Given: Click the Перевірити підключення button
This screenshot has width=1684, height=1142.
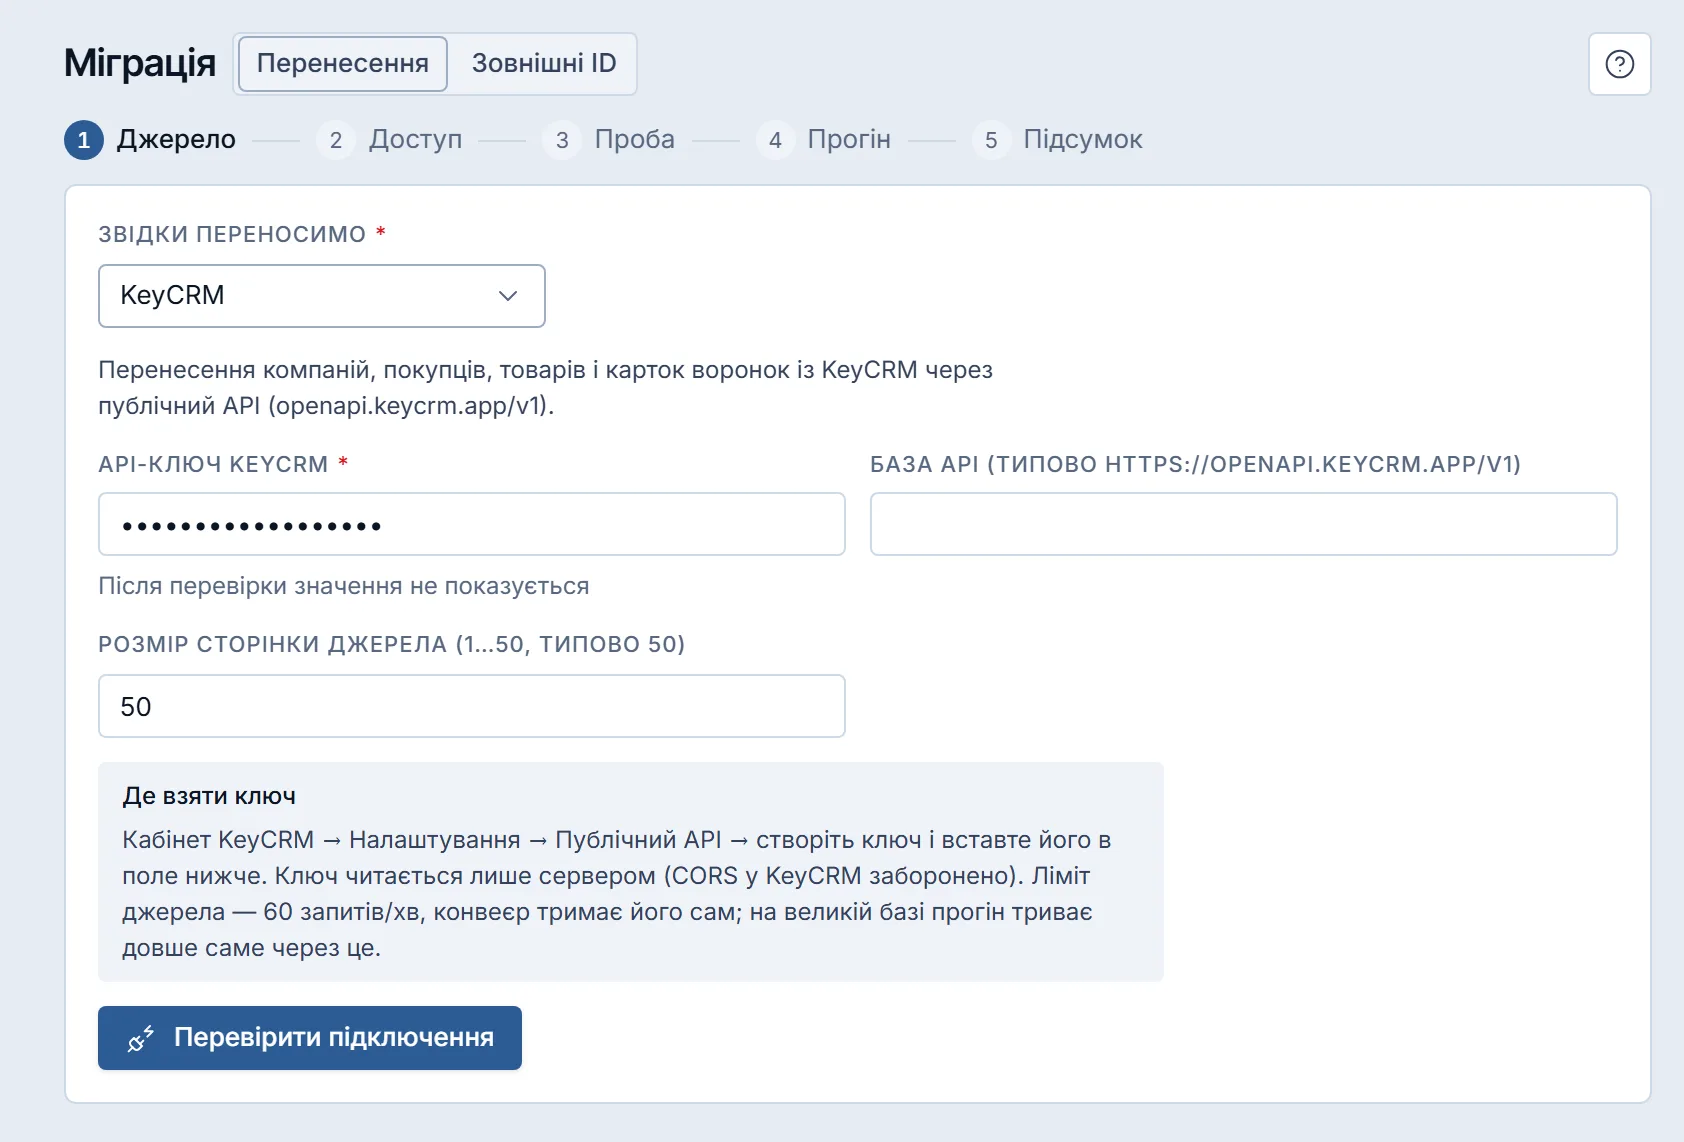Looking at the screenshot, I should pos(310,1038).
